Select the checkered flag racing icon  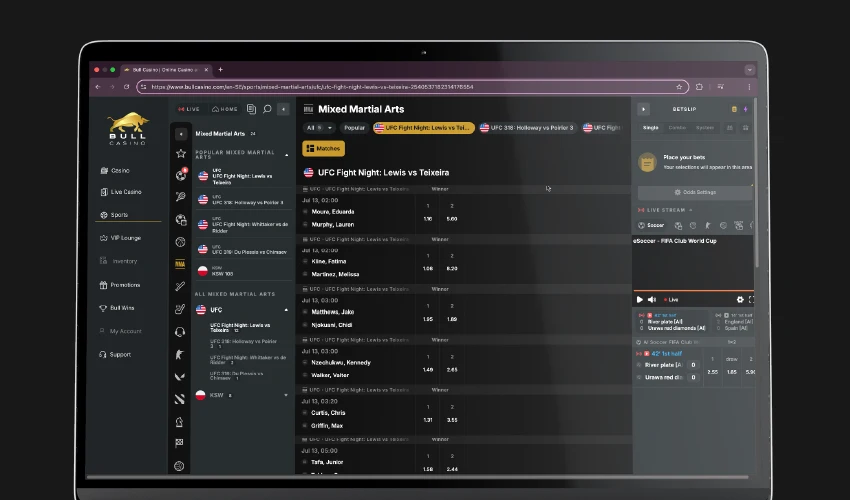tap(179, 443)
